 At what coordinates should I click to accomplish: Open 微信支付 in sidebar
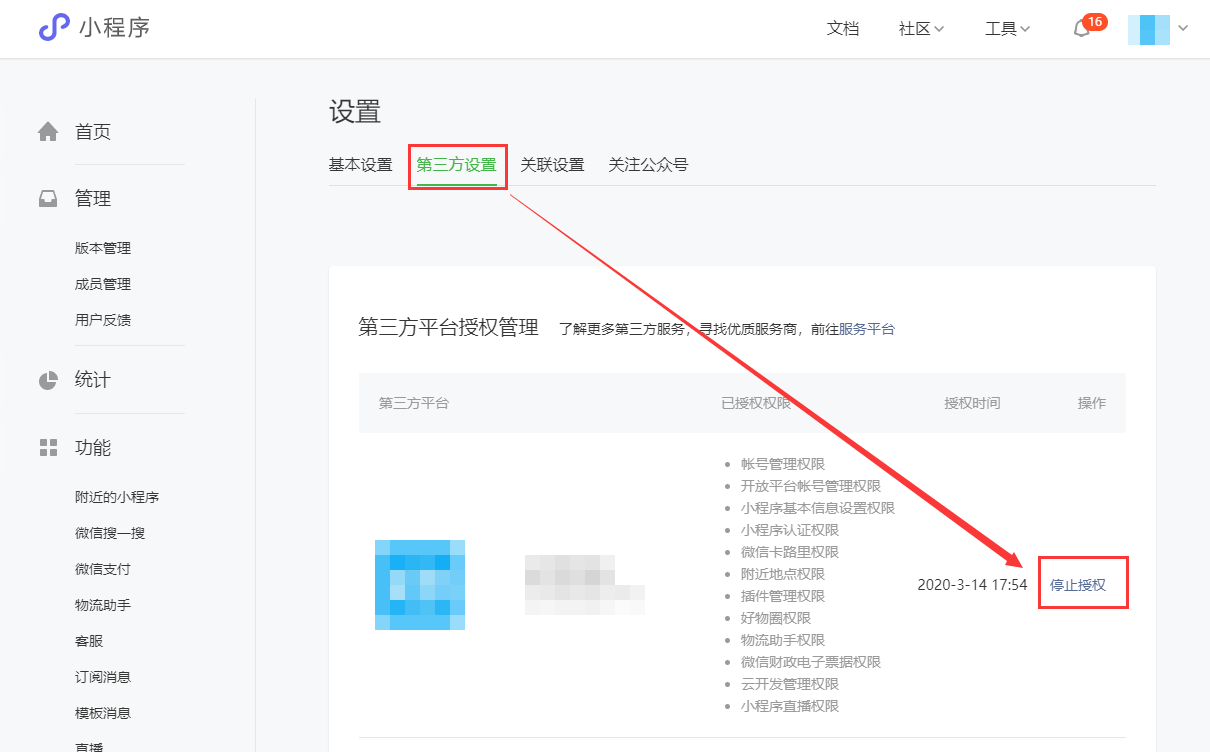pyautogui.click(x=103, y=569)
